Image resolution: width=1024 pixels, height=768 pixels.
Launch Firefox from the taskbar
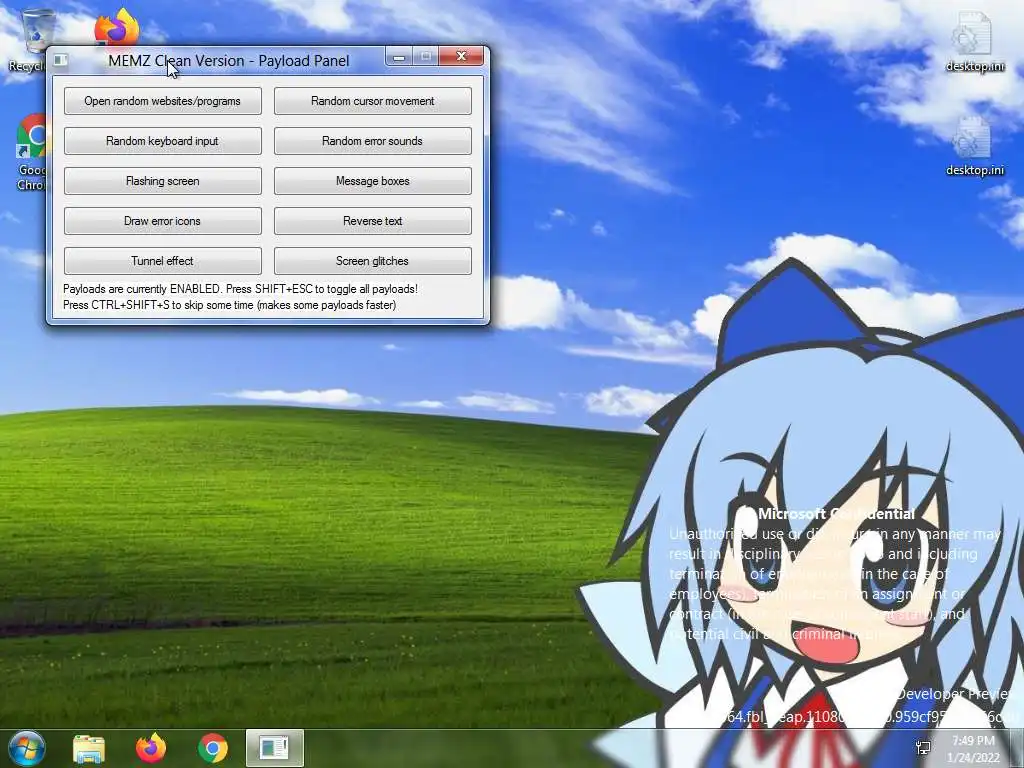(151, 748)
